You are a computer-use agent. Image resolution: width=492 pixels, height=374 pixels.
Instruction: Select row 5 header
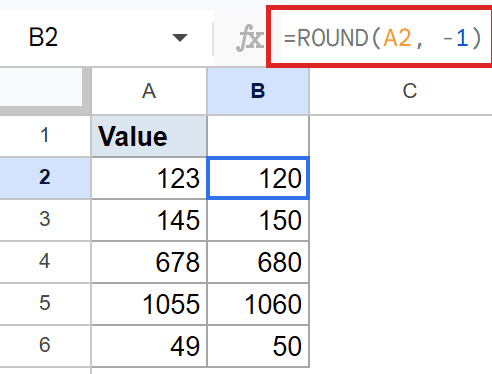(x=45, y=304)
